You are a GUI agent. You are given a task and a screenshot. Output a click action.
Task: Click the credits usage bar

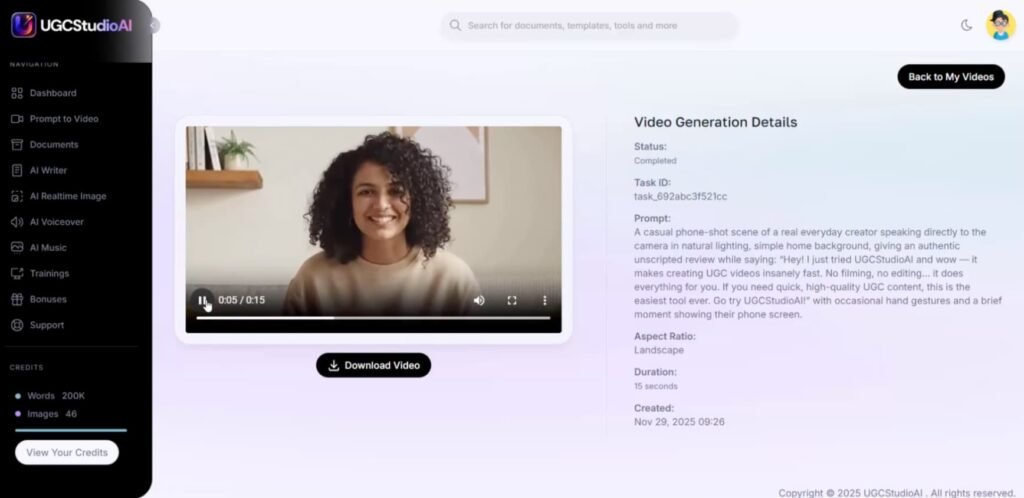[71, 431]
